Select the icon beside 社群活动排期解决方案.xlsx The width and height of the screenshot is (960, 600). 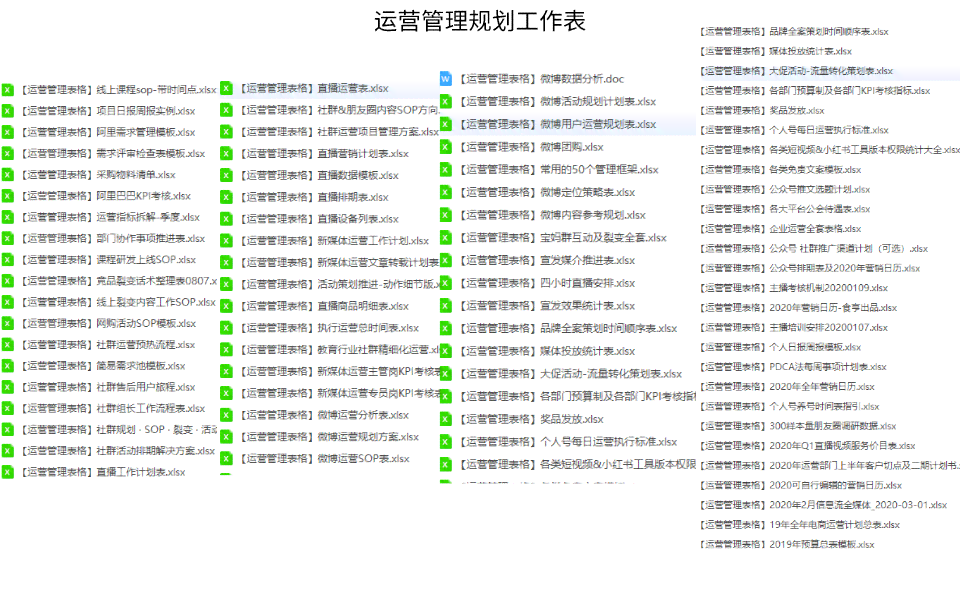point(7,451)
